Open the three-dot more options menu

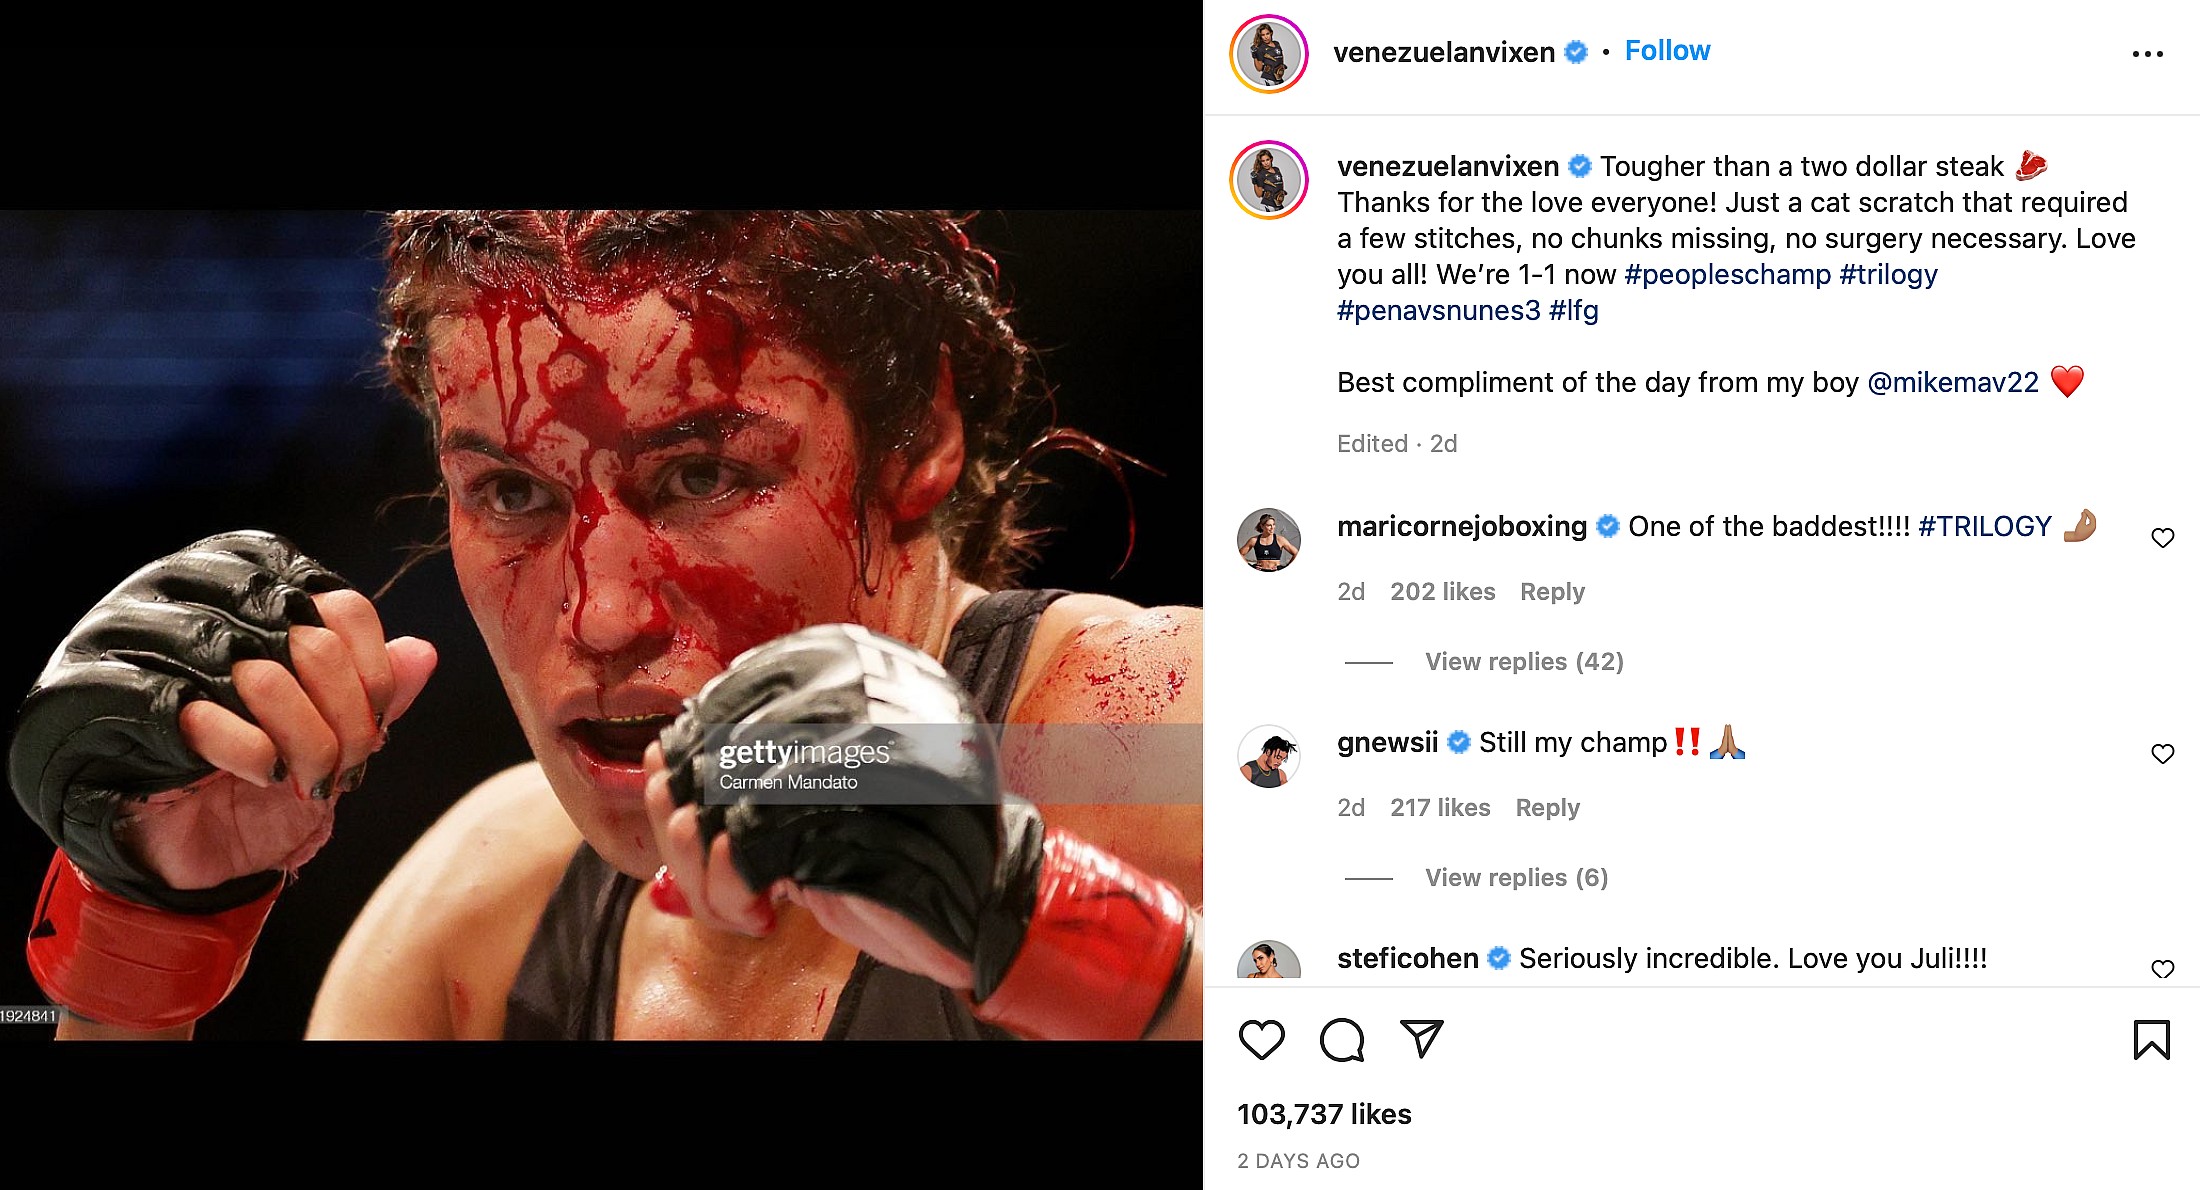point(2147,54)
